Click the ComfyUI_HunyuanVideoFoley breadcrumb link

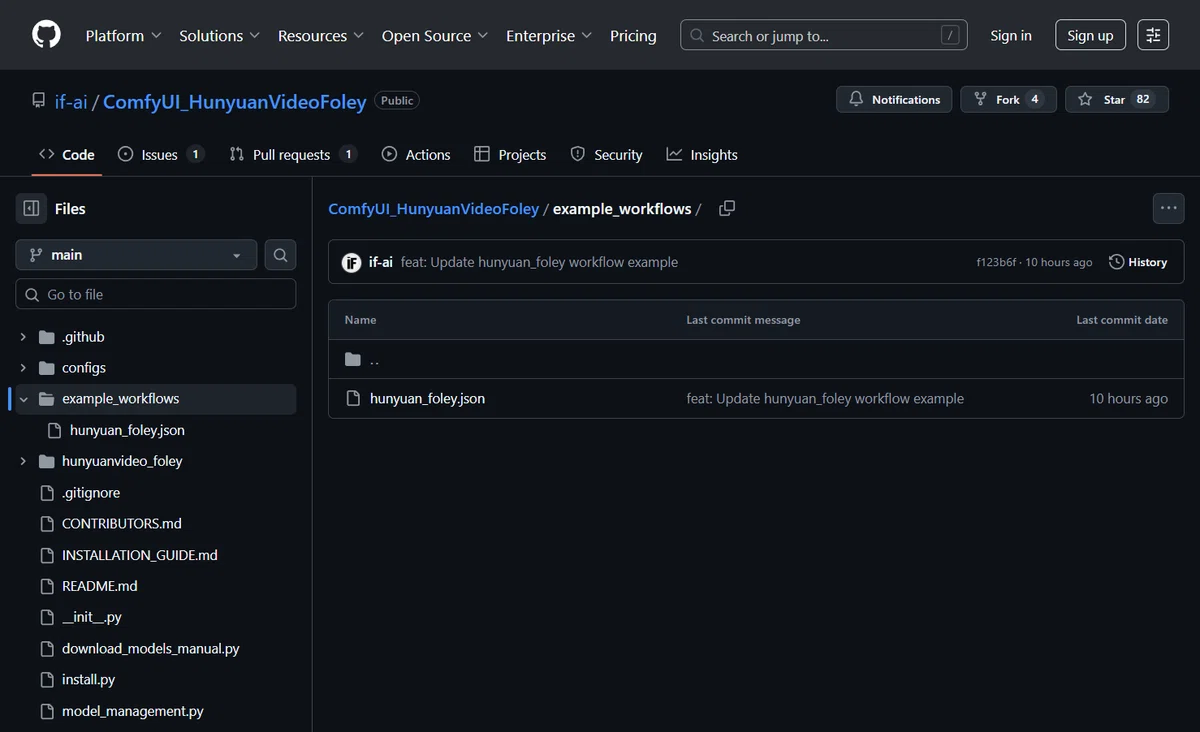point(433,209)
